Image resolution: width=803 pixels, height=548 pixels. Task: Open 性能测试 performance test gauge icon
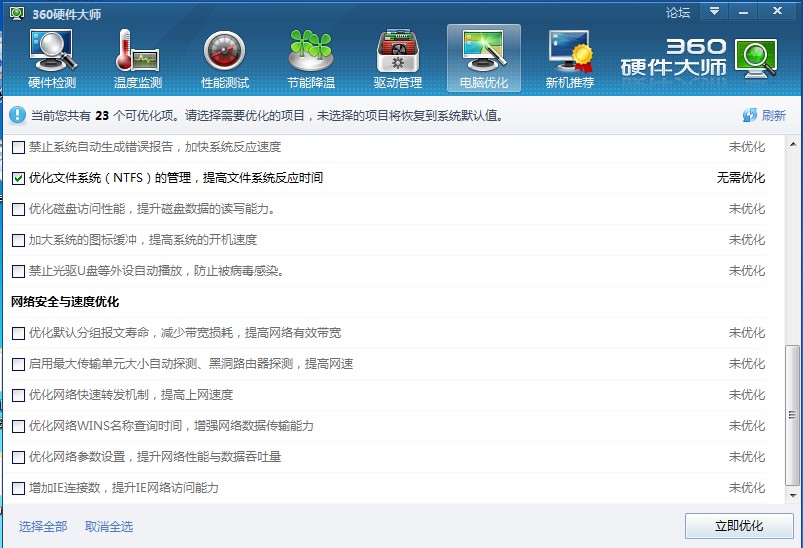pyautogui.click(x=224, y=58)
